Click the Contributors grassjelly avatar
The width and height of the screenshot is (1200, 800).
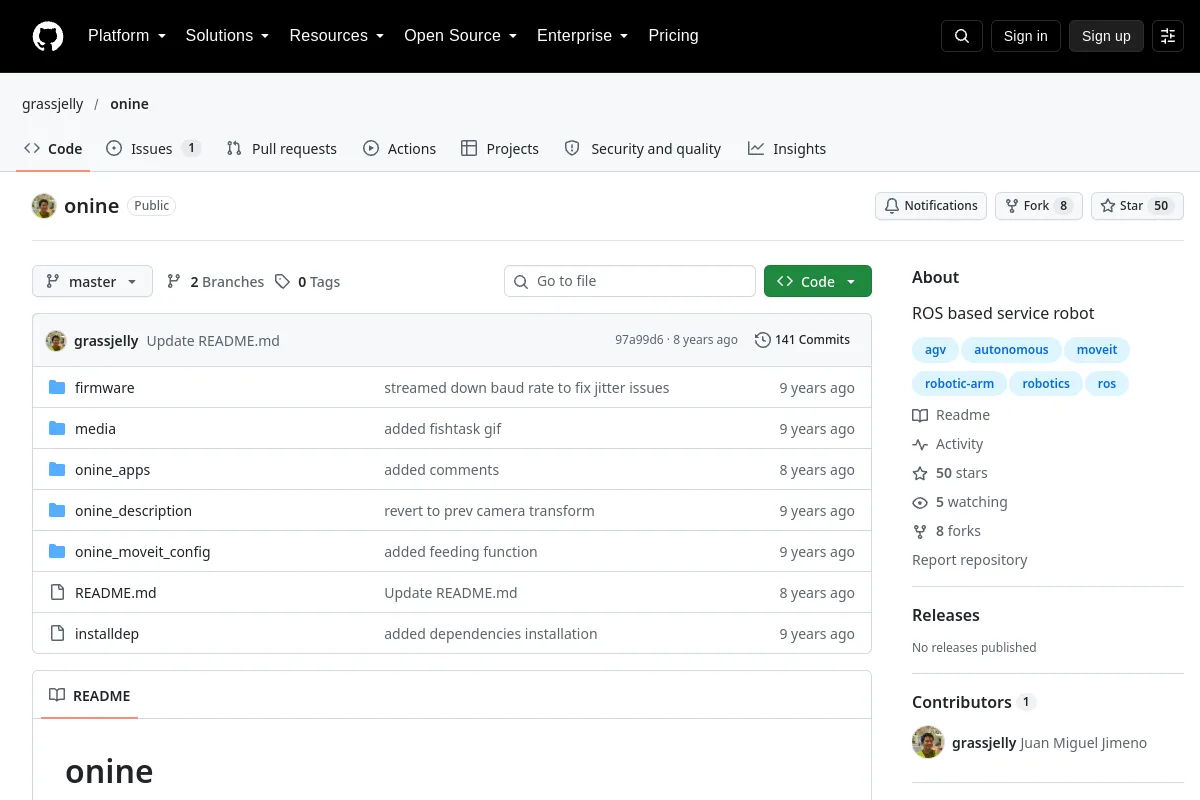tap(928, 742)
